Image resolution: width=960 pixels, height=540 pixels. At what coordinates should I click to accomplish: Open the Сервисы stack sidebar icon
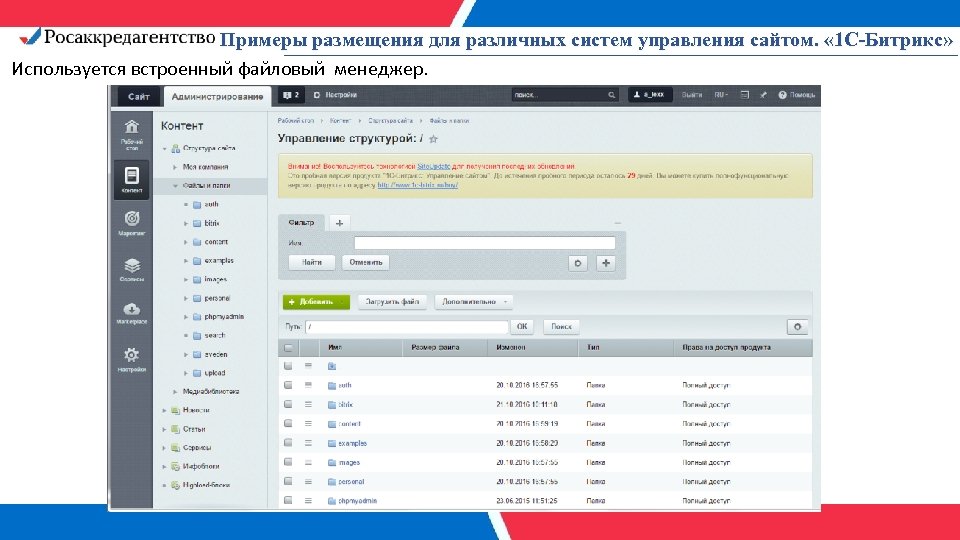point(132,269)
